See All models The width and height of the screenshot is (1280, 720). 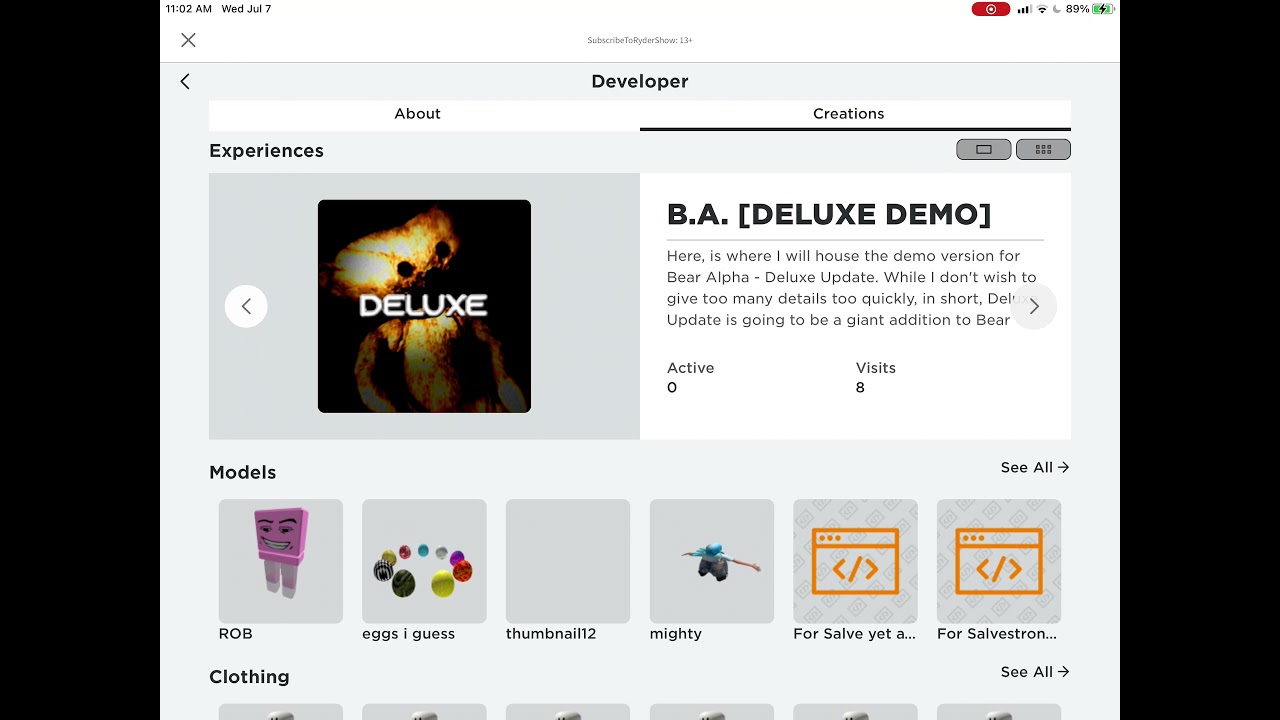(x=1035, y=467)
